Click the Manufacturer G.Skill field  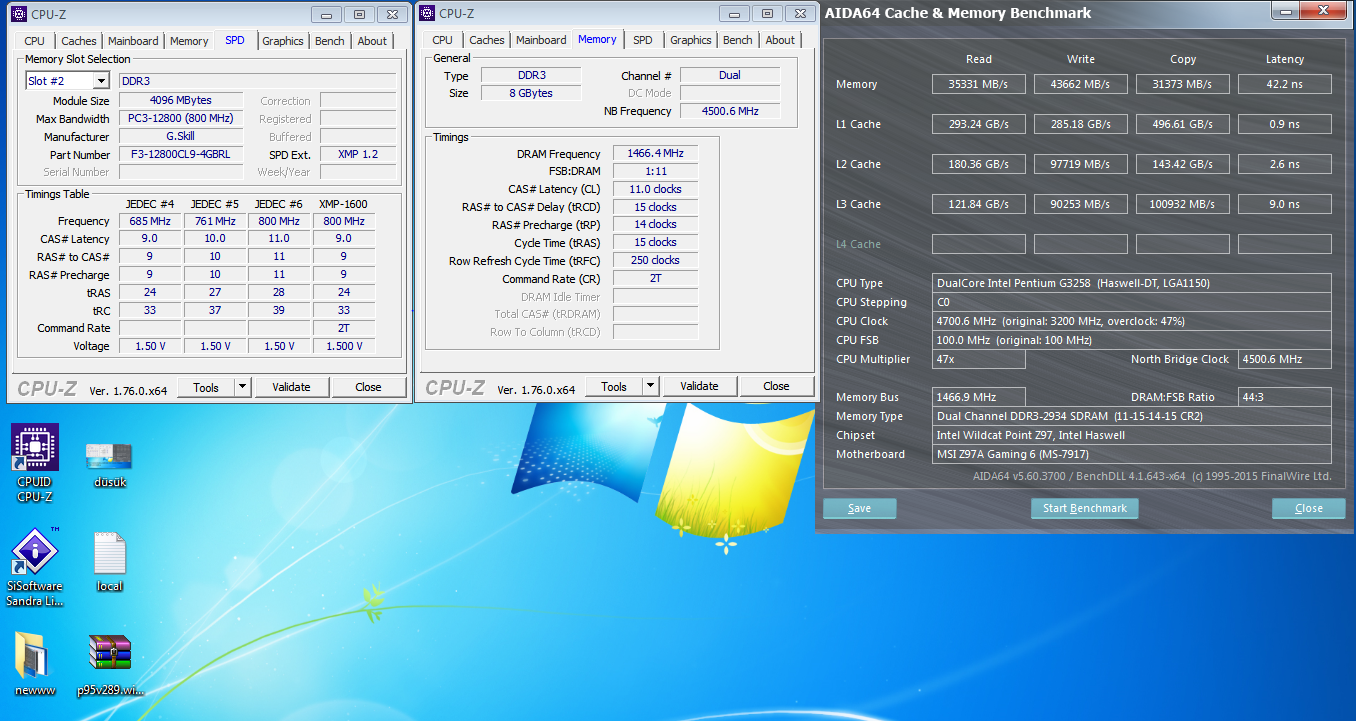[x=180, y=137]
